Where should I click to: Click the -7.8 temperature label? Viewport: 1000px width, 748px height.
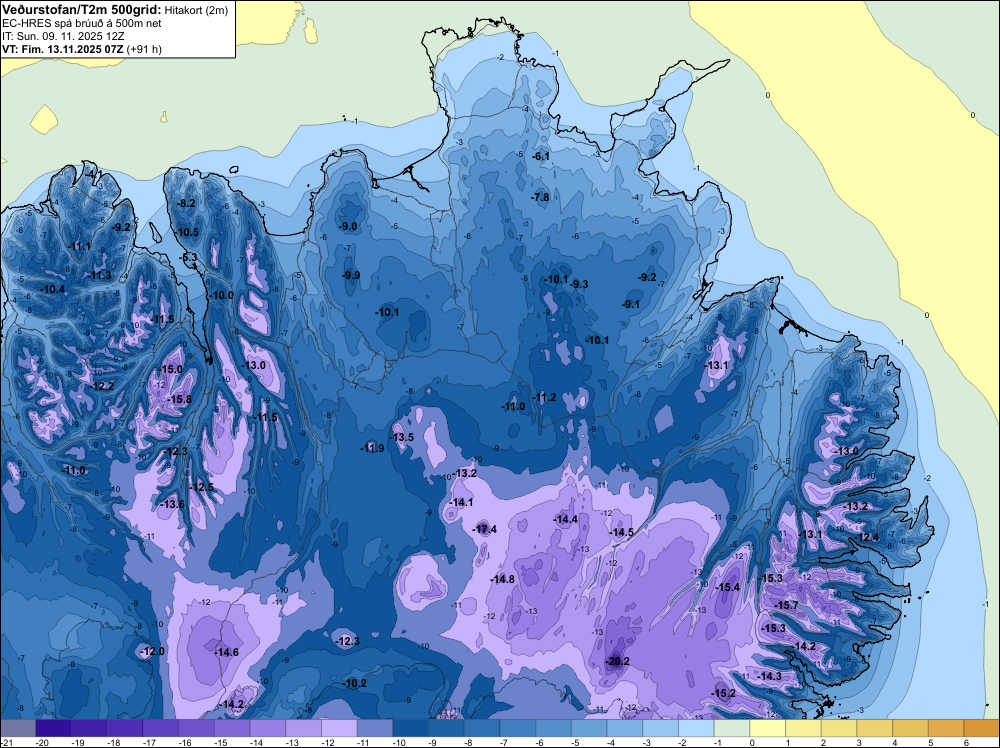coord(540,197)
